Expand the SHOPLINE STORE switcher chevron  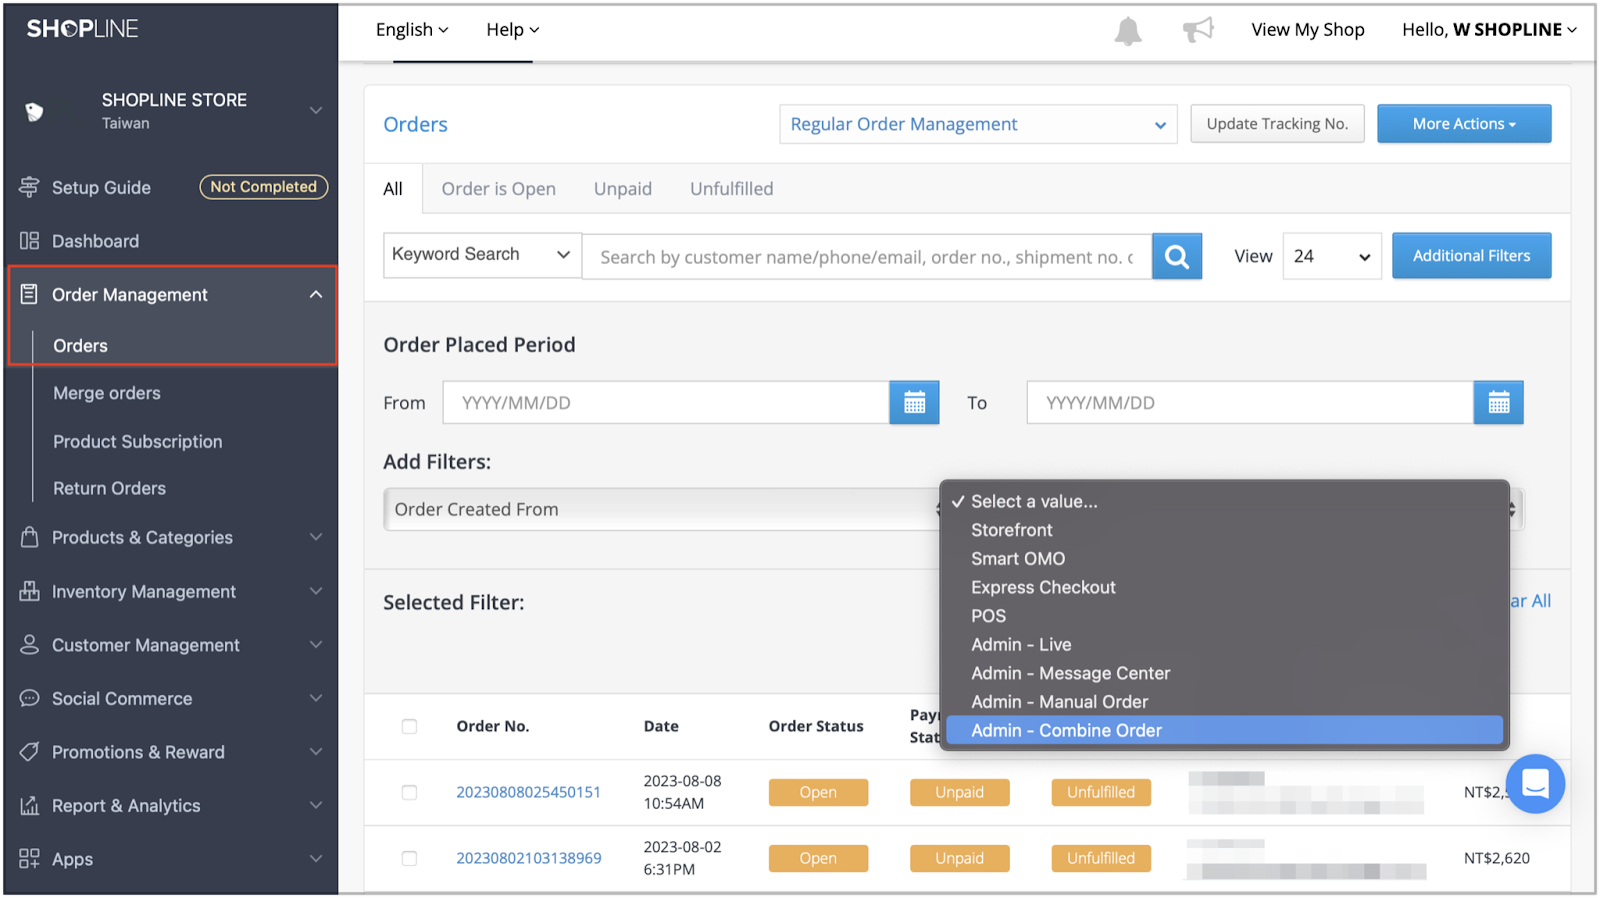coord(316,110)
